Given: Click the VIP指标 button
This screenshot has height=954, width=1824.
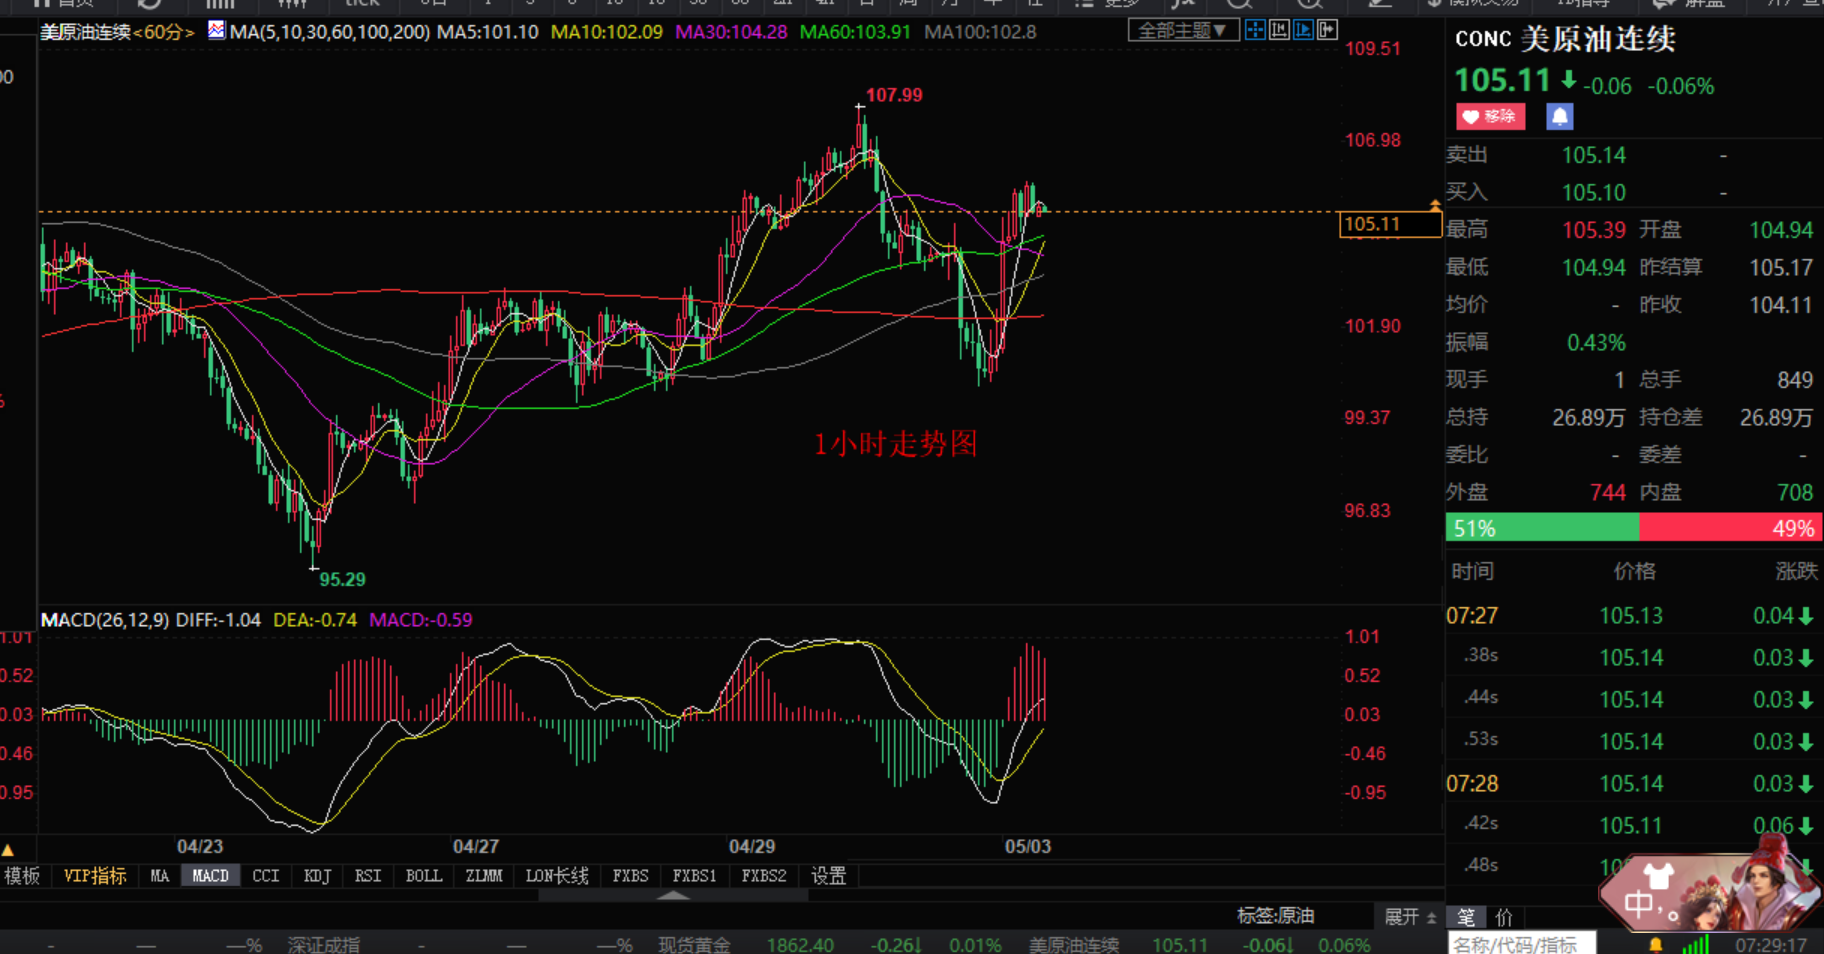Looking at the screenshot, I should point(95,876).
